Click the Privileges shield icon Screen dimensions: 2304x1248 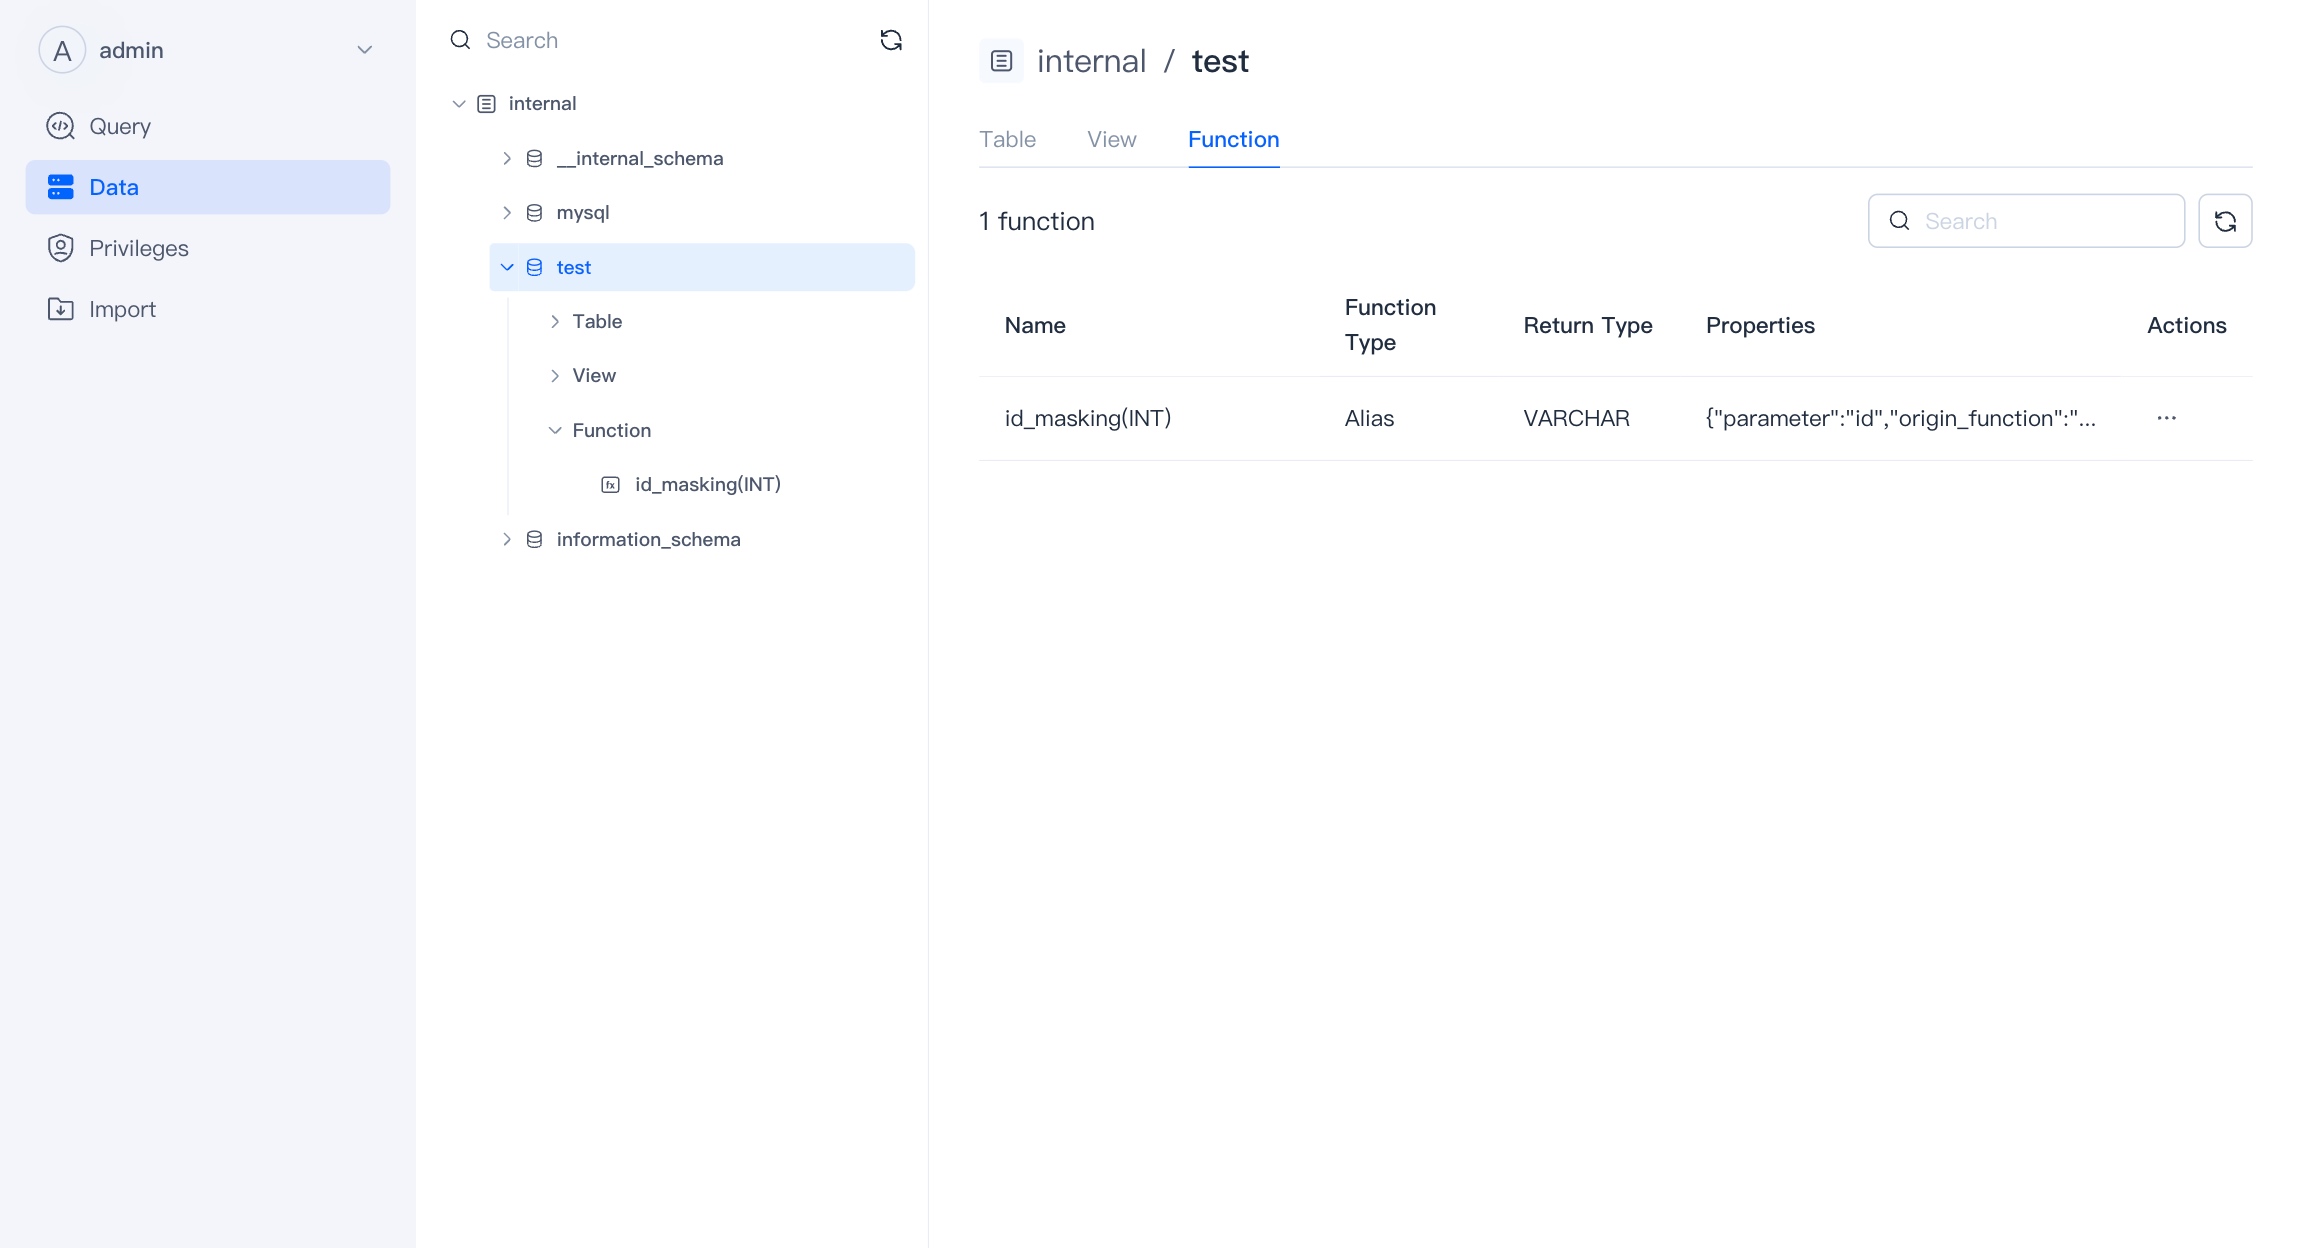61,248
